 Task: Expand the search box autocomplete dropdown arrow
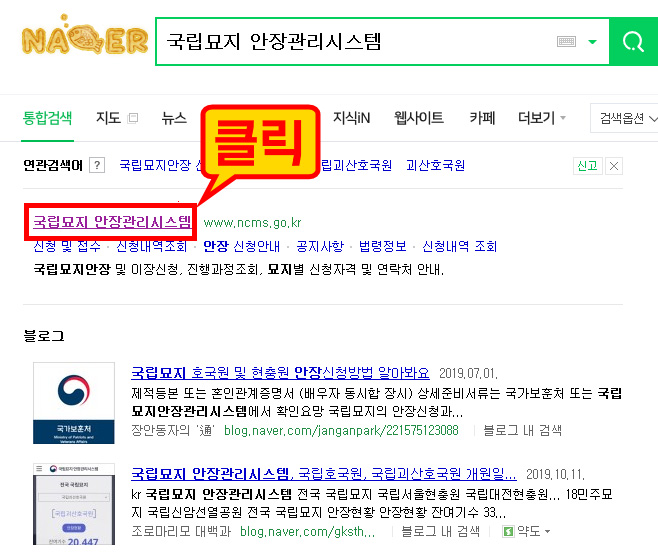(x=593, y=42)
